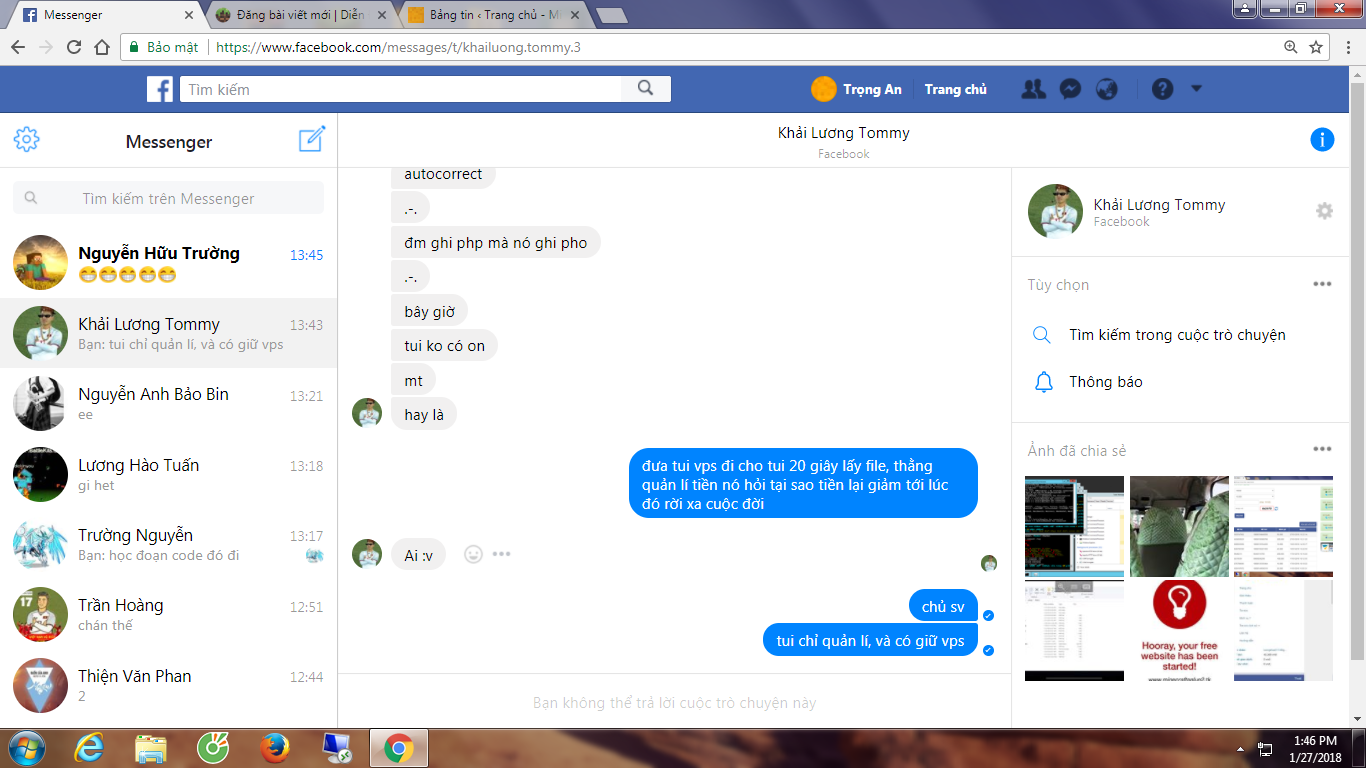Open conversation with Thiện Văn Phan
Screen dimensions: 1366x768
click(168, 685)
